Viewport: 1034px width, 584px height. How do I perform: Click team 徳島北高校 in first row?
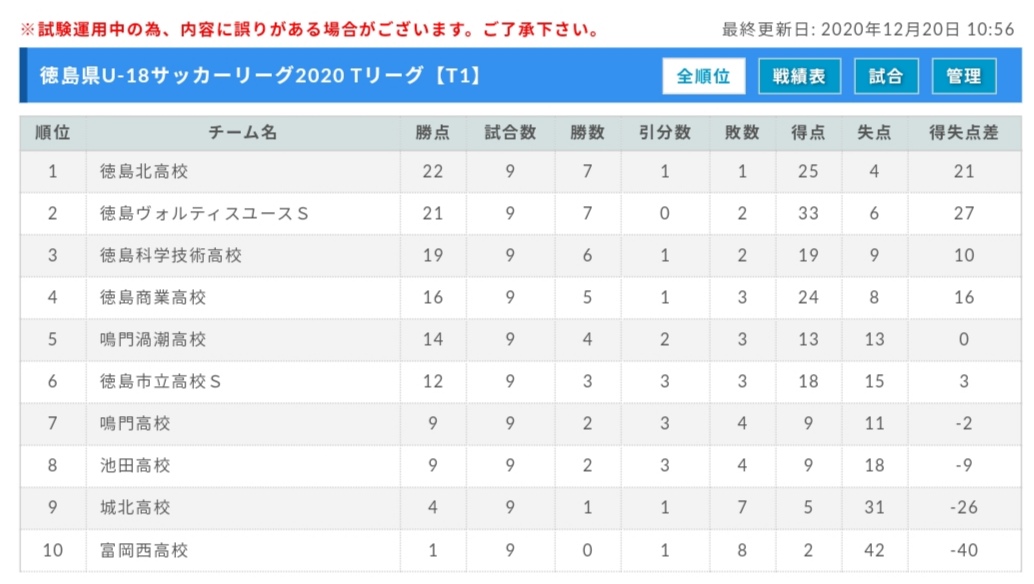[144, 171]
